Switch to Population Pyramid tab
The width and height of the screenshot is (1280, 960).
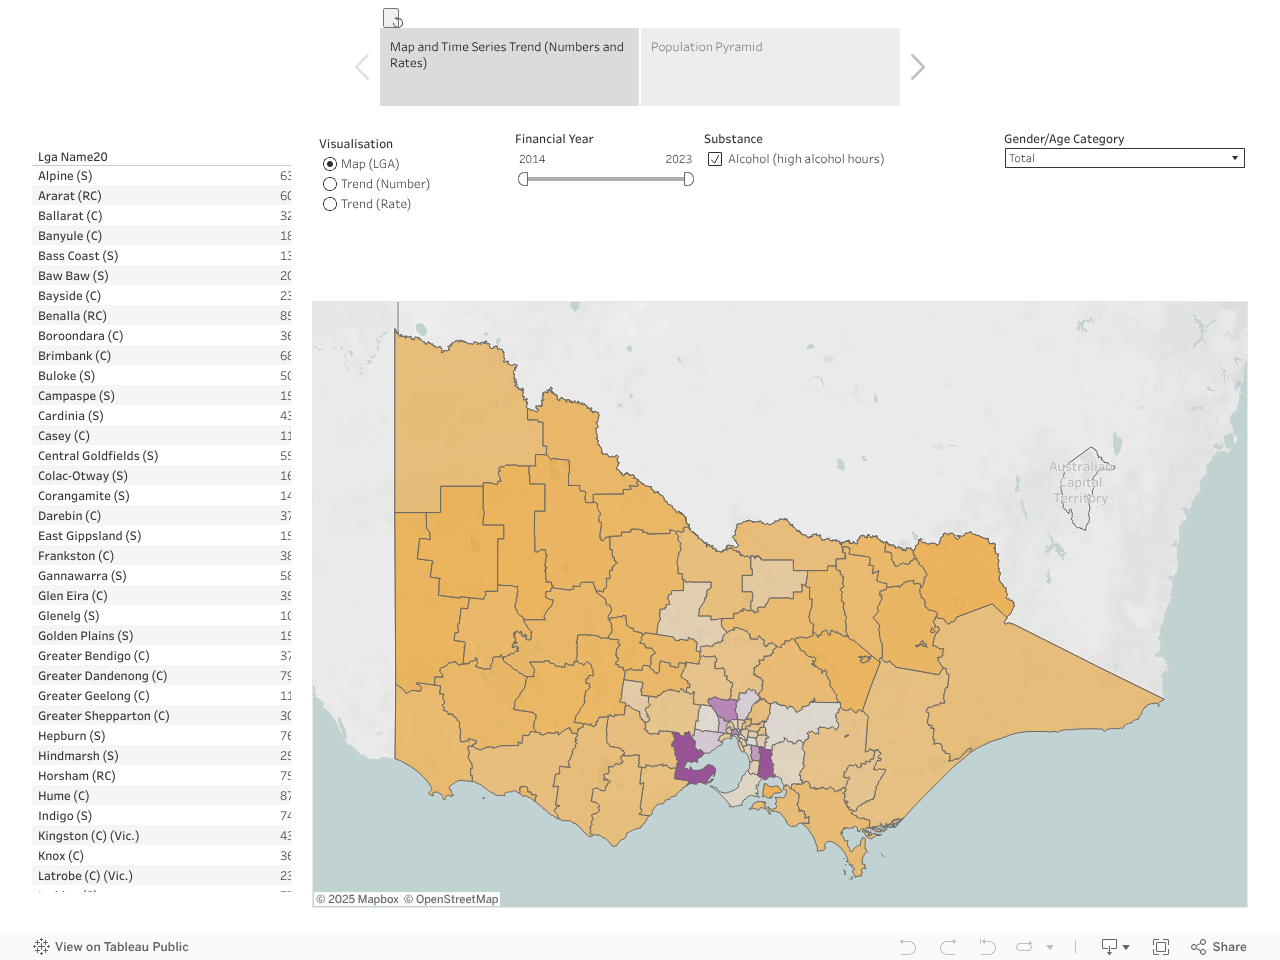click(x=770, y=67)
